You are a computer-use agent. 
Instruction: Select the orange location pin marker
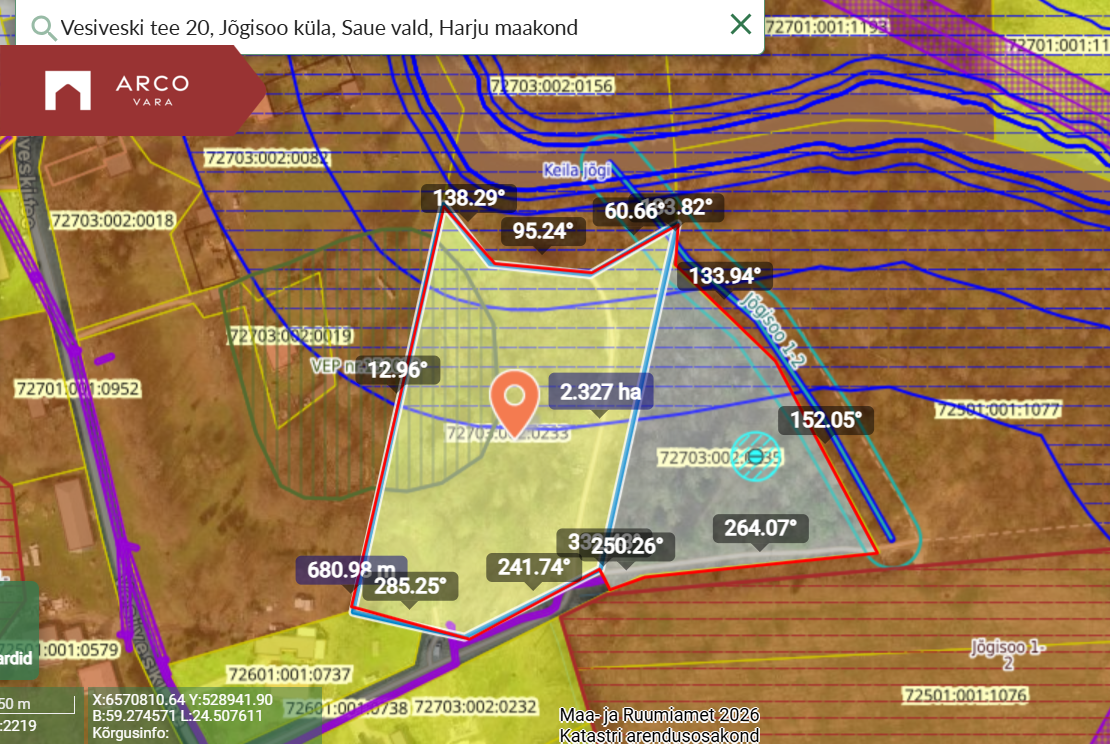click(x=515, y=402)
